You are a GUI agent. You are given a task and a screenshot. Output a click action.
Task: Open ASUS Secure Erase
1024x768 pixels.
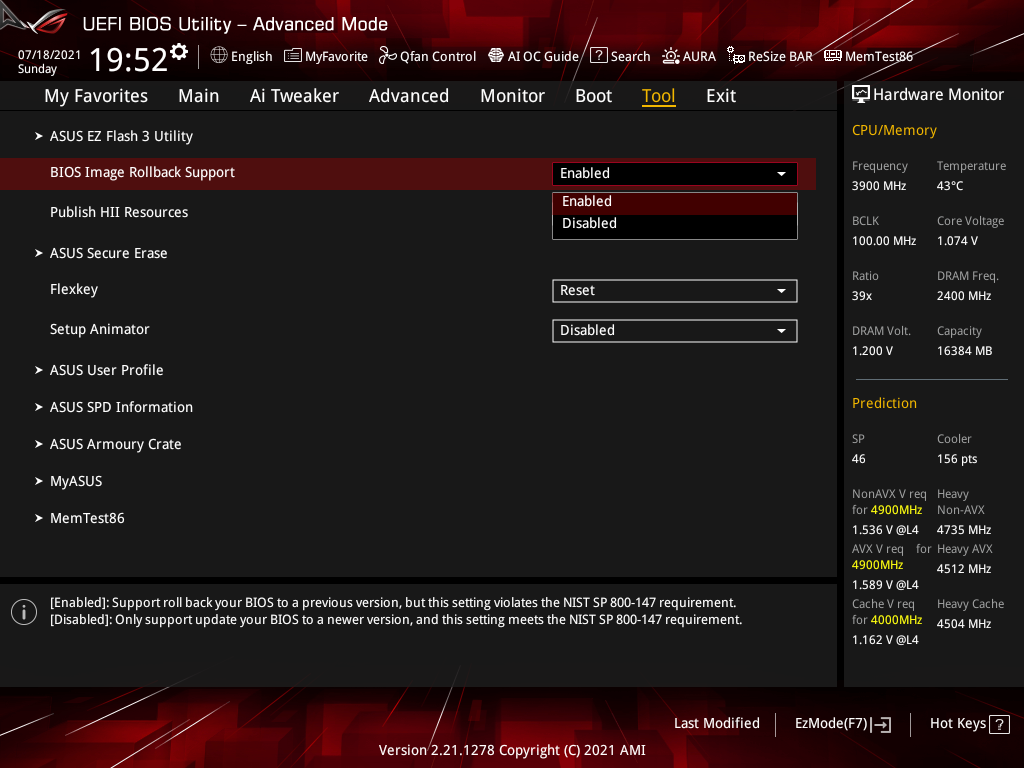pyautogui.click(x=108, y=253)
